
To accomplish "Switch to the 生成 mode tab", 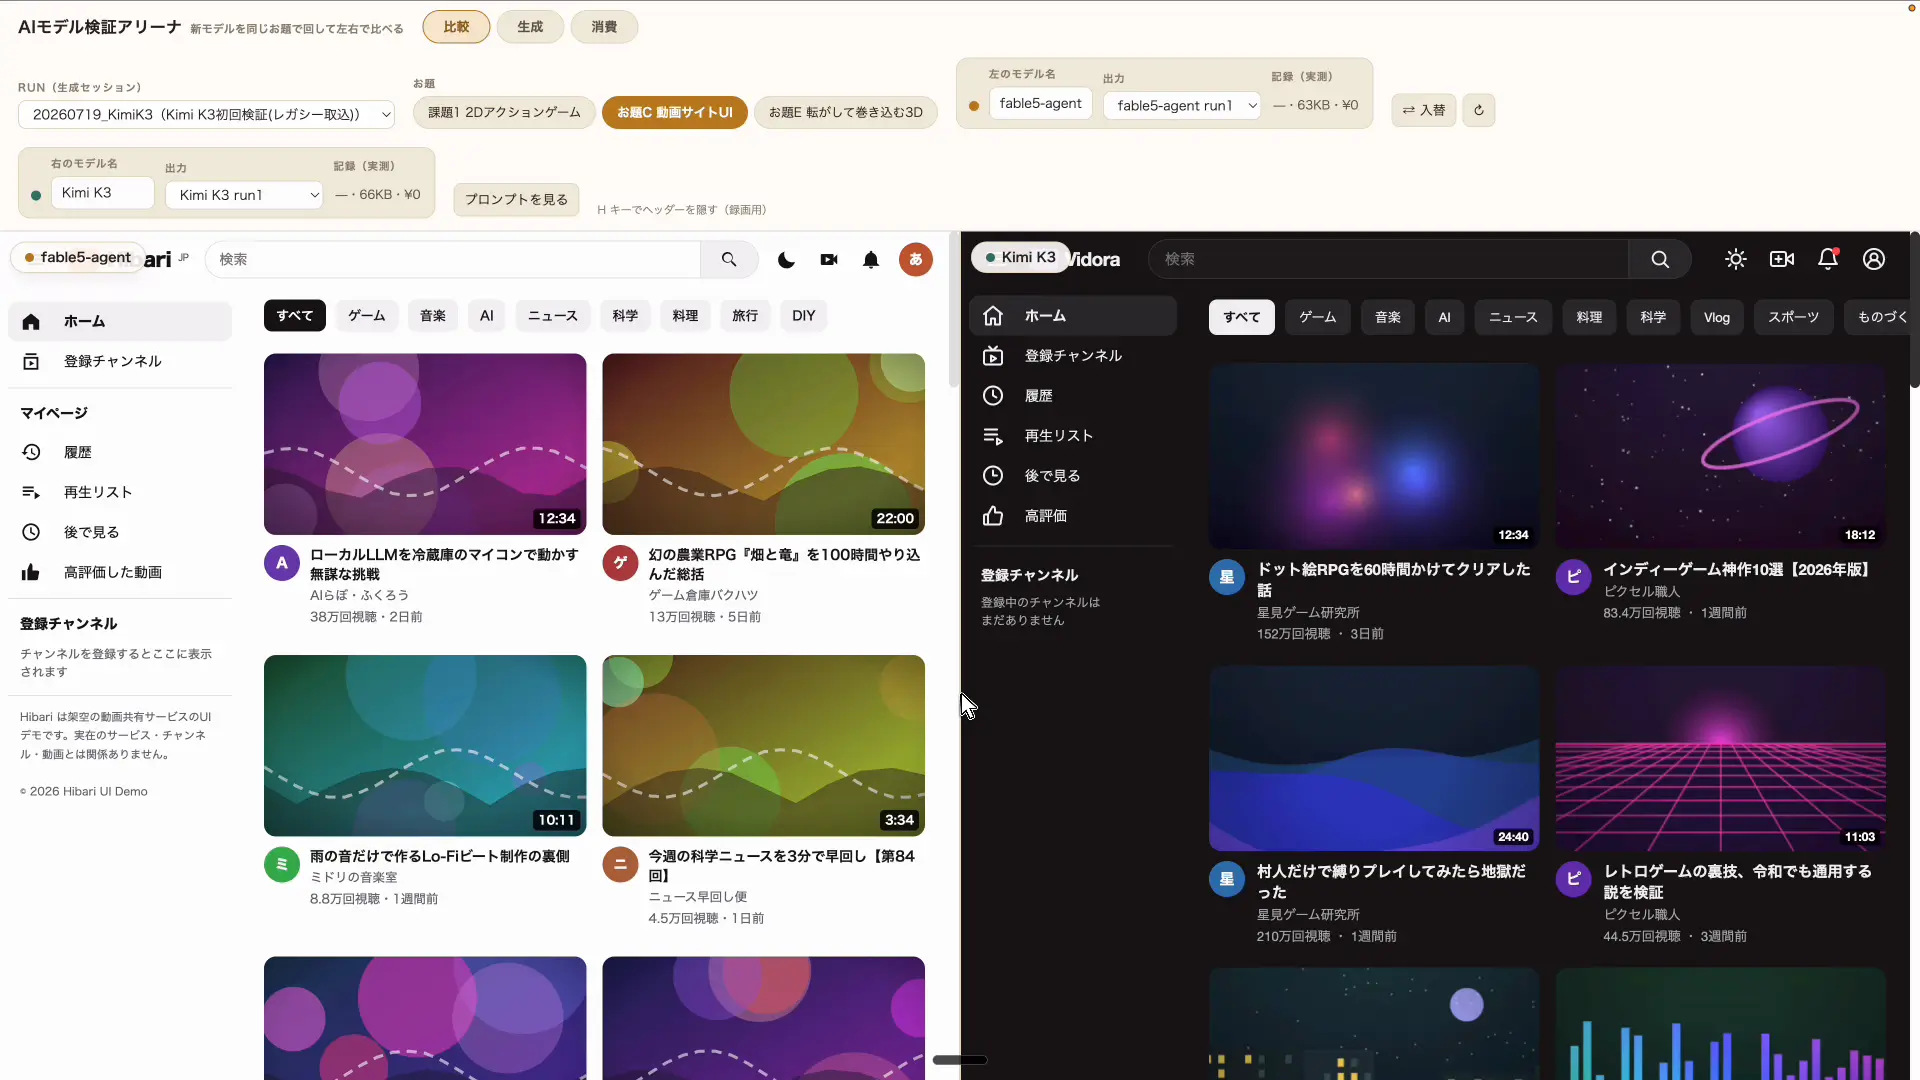I will 530,27.
